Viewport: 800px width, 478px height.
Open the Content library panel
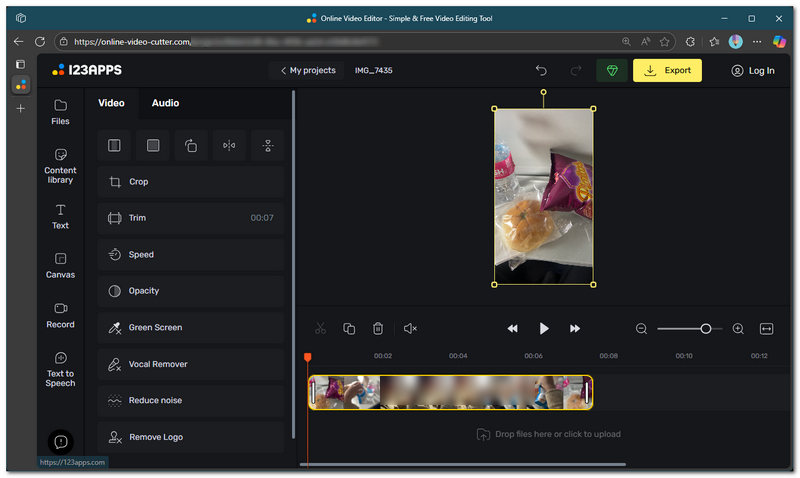tap(60, 165)
